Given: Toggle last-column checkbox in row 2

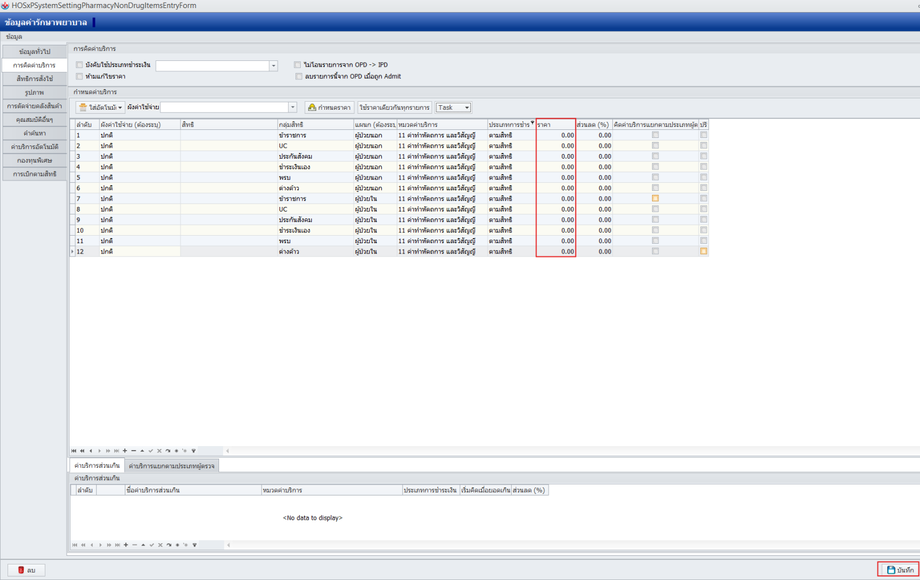Looking at the screenshot, I should (703, 146).
